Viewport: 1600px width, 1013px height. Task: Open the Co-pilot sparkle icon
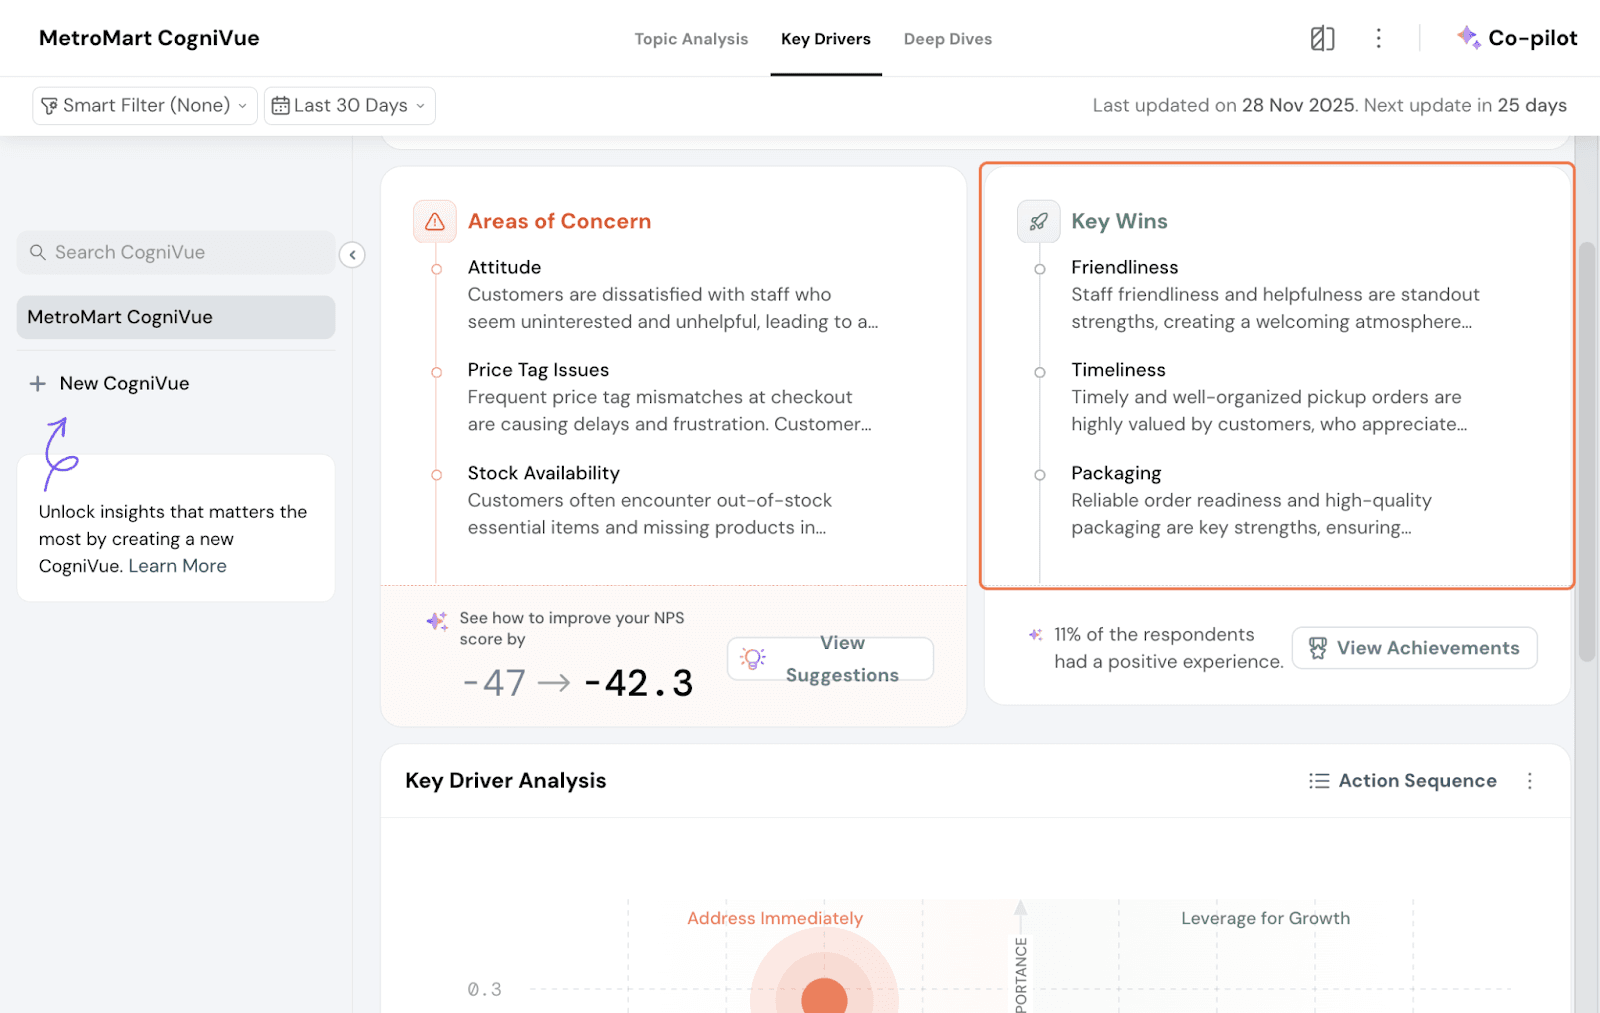point(1468,38)
